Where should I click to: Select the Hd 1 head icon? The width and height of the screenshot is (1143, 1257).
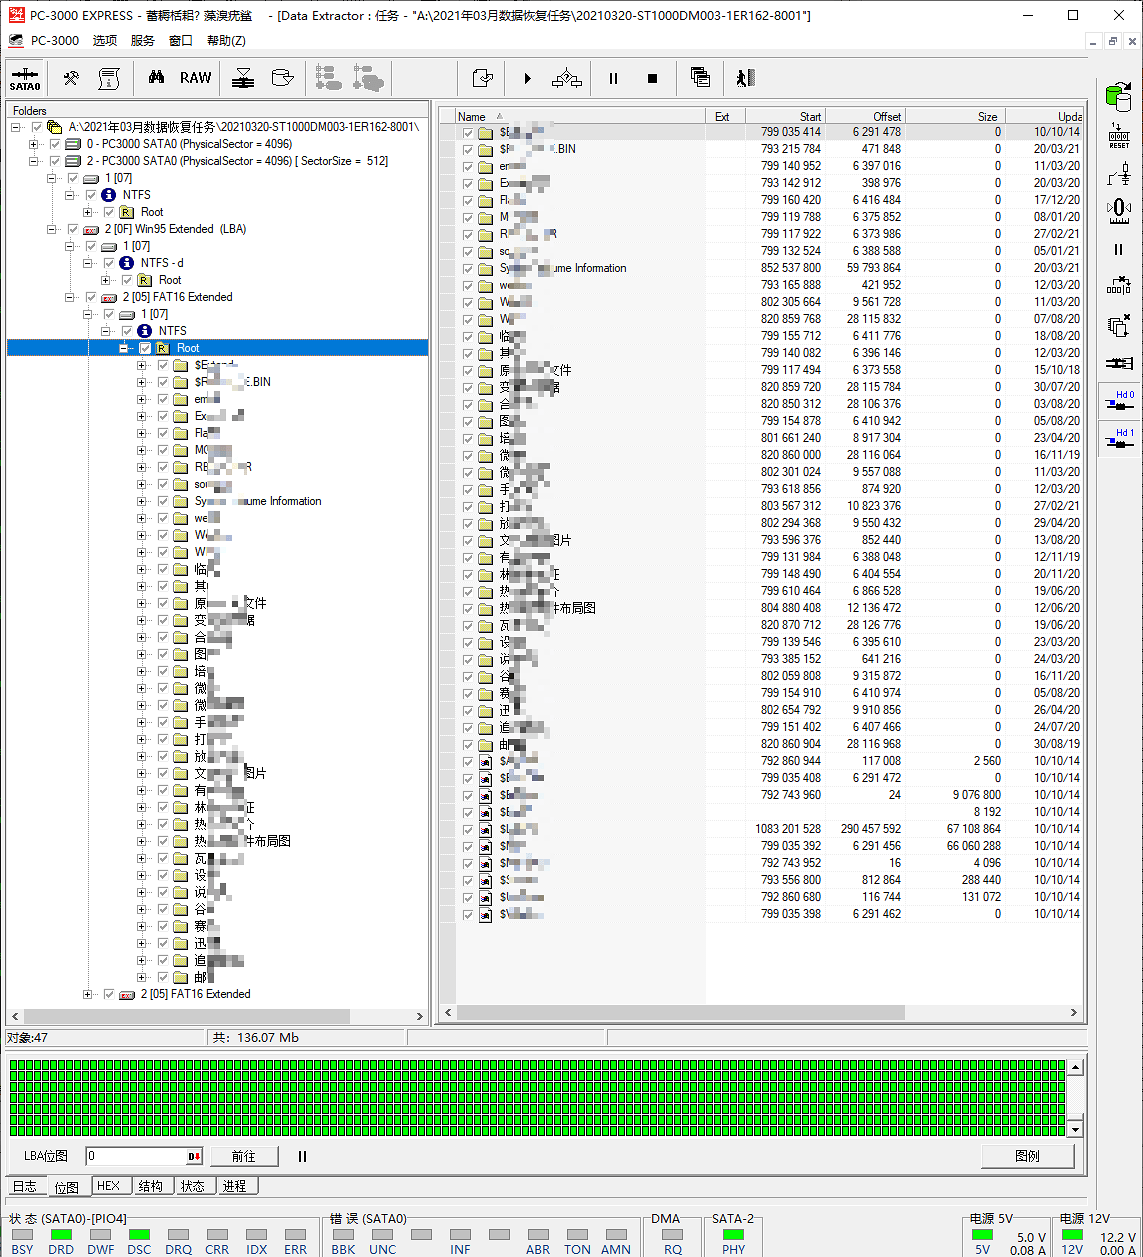pos(1119,439)
